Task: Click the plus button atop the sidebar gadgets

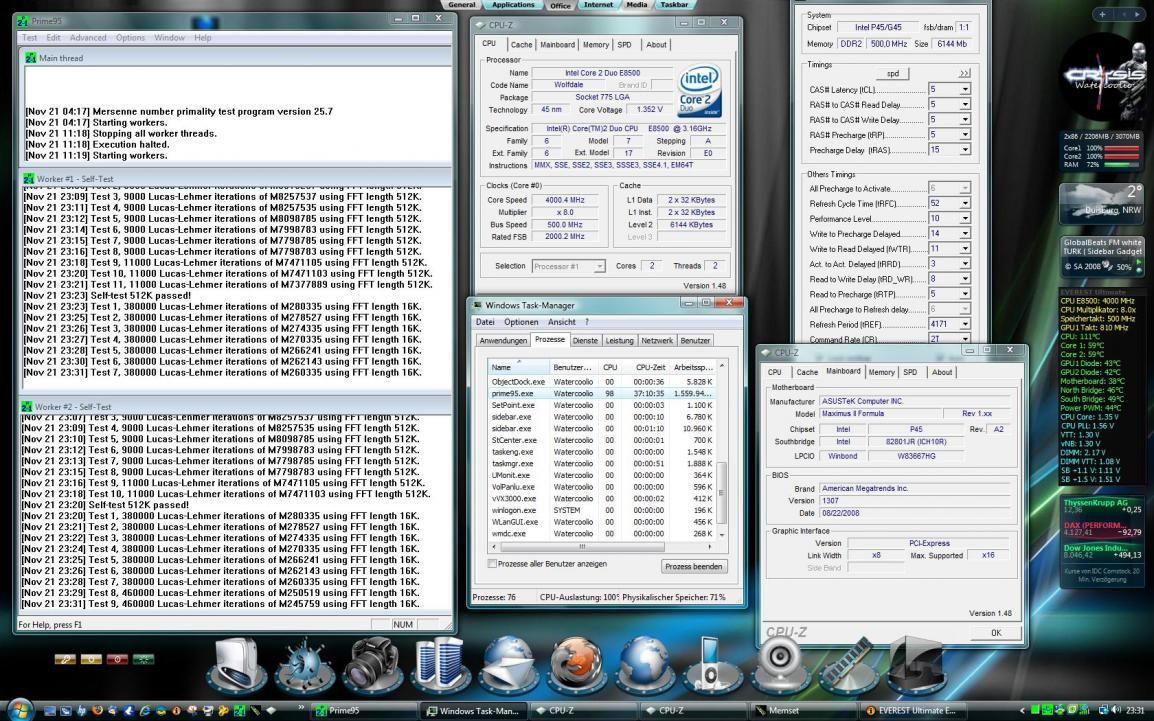Action: 1102,14
